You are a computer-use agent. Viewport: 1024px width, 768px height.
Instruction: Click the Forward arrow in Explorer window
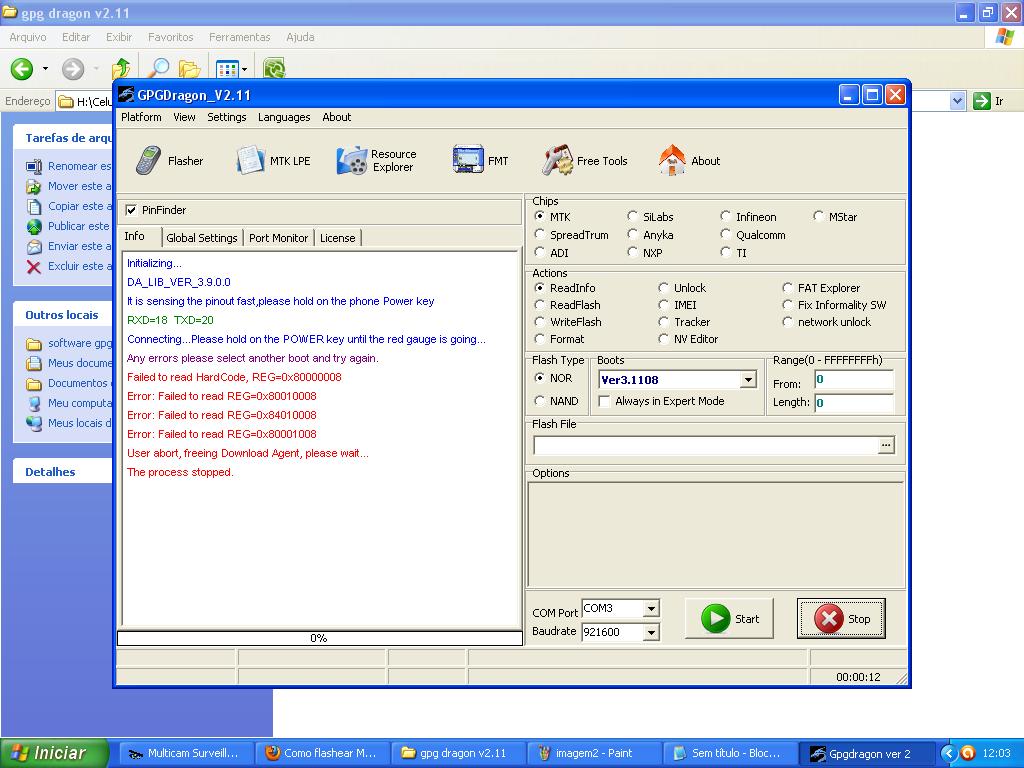(x=72, y=69)
